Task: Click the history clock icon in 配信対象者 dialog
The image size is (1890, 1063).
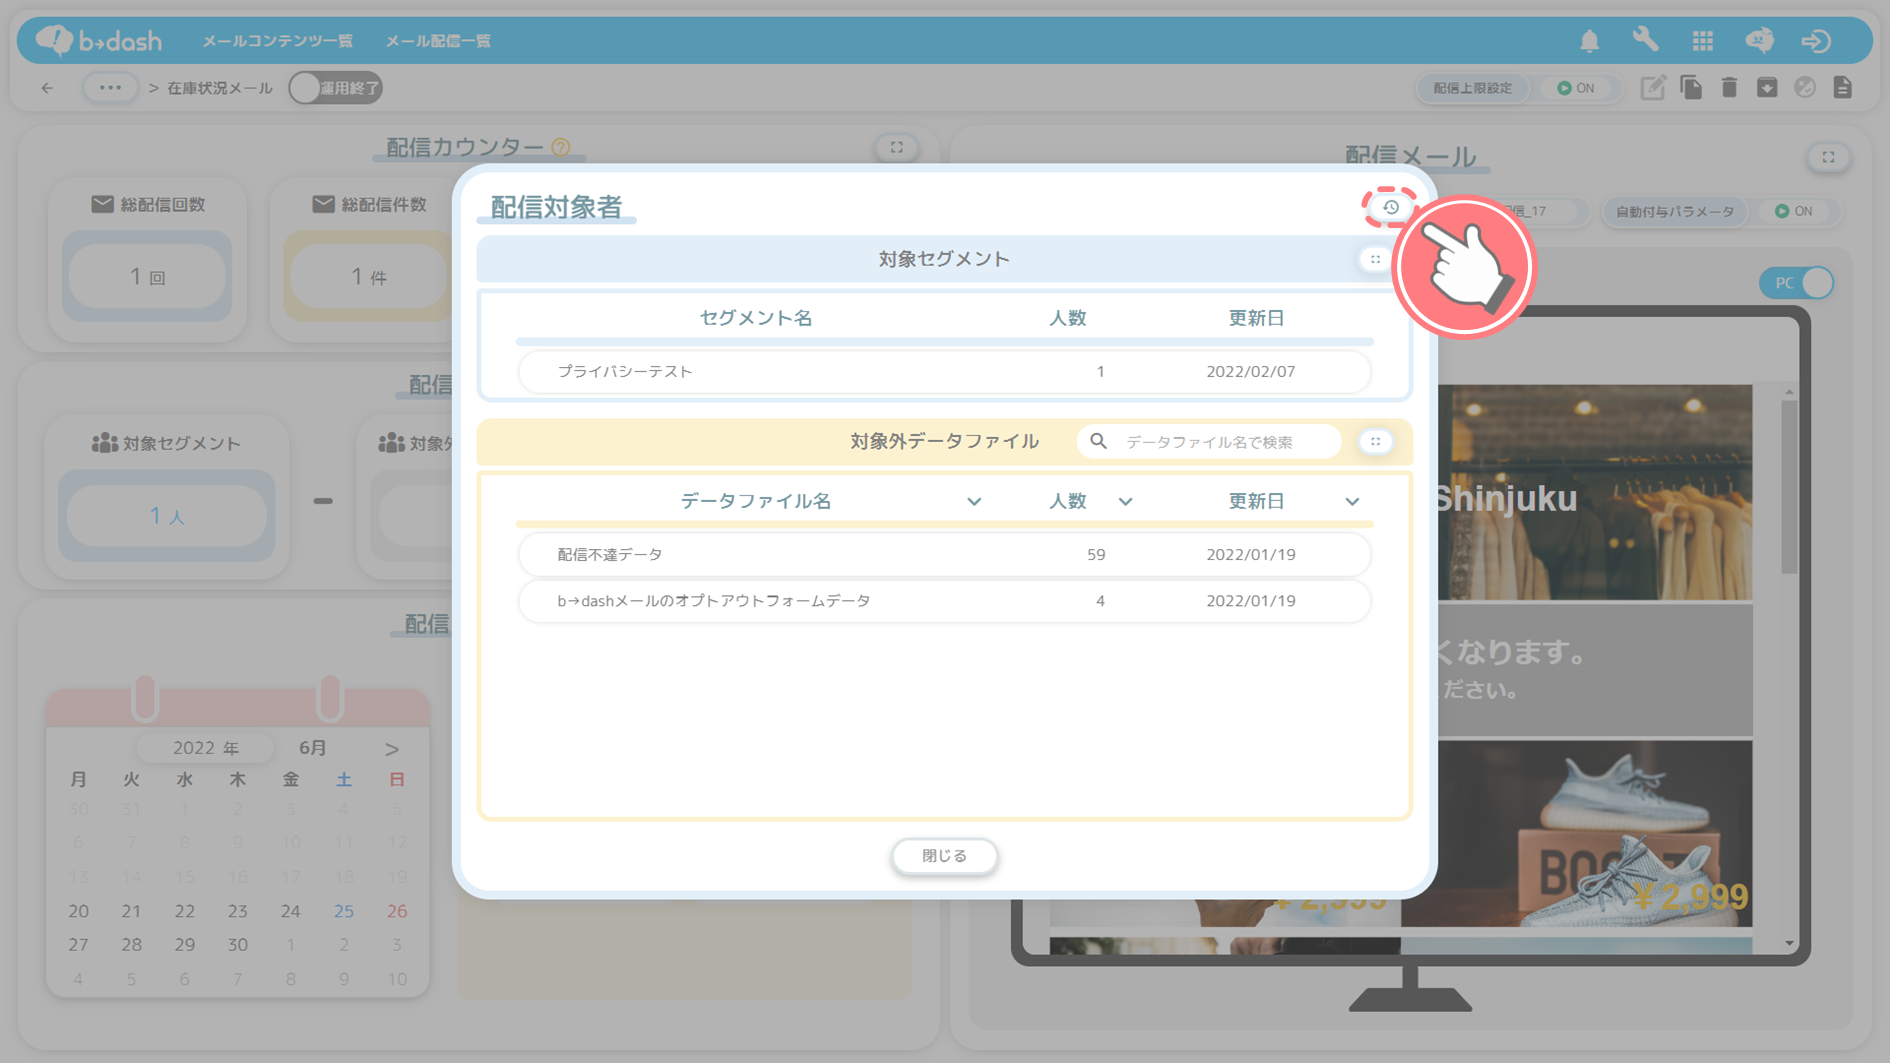Action: [1390, 207]
